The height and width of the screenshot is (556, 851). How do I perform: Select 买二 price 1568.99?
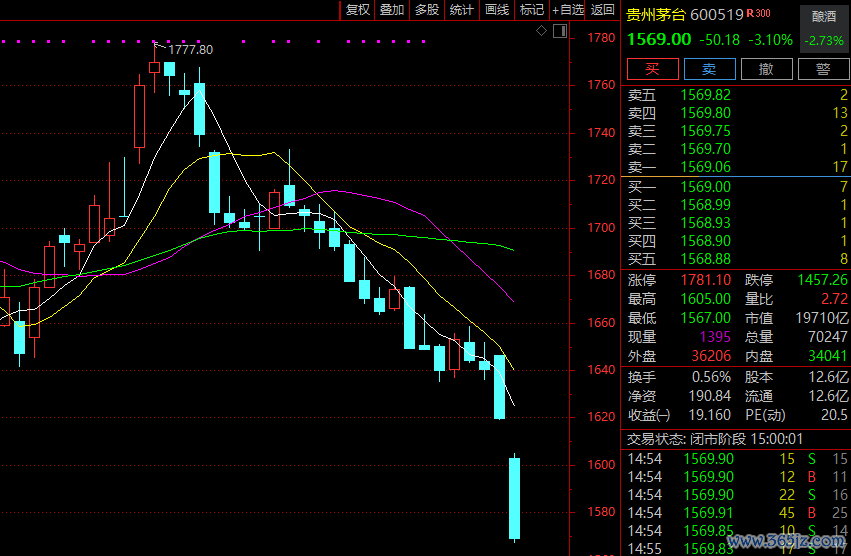coord(706,205)
